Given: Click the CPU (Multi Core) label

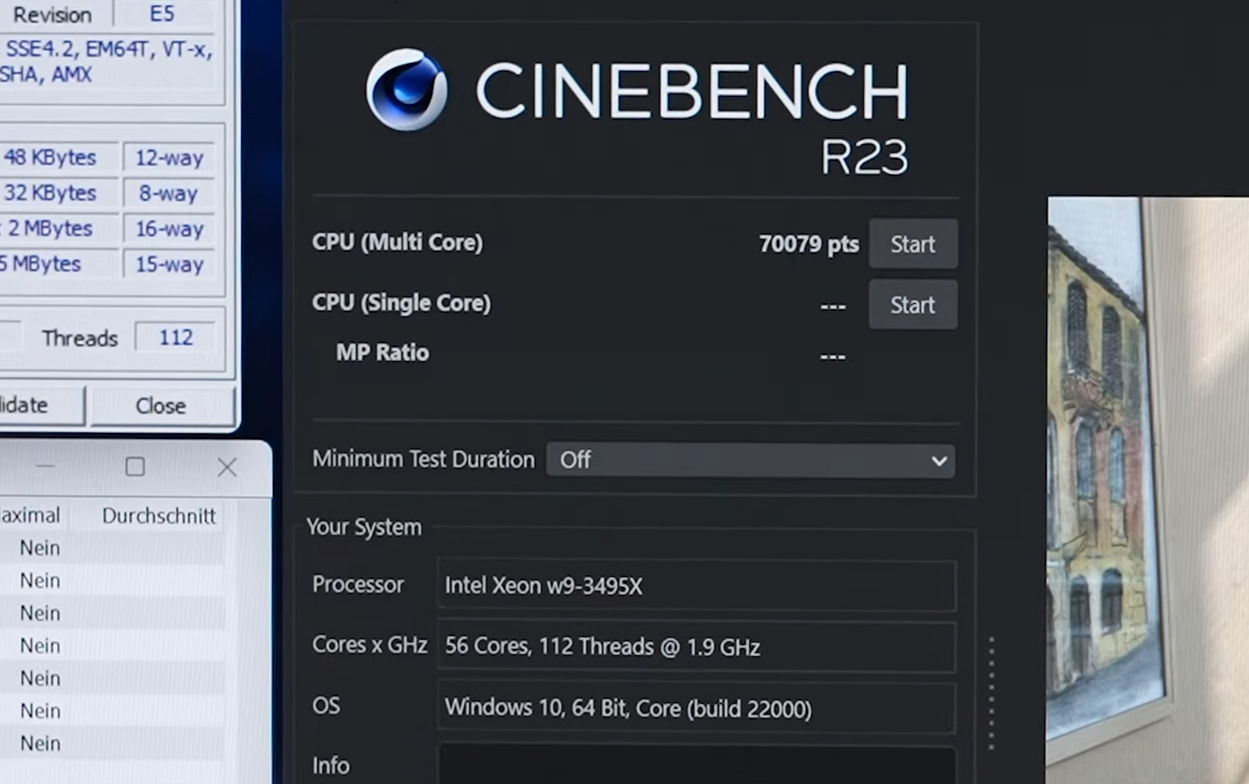Looking at the screenshot, I should coord(397,242).
